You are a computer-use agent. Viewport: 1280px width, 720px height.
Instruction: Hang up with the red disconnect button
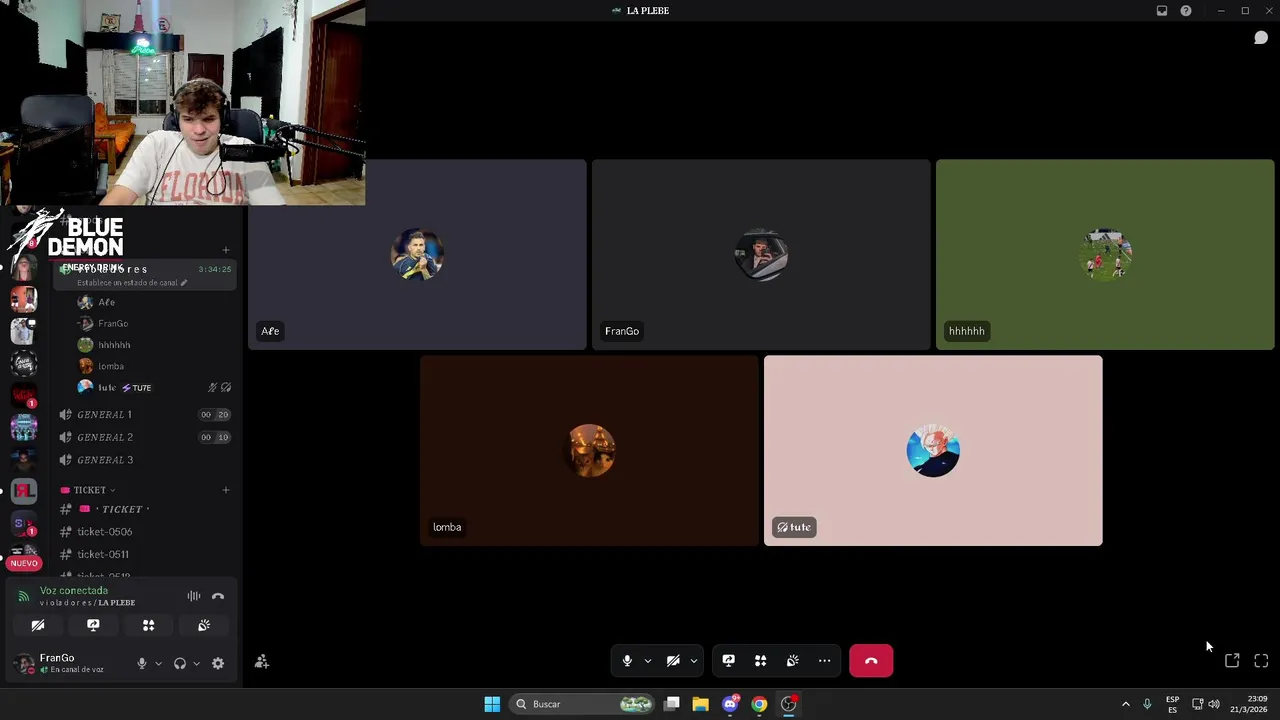coord(871,661)
